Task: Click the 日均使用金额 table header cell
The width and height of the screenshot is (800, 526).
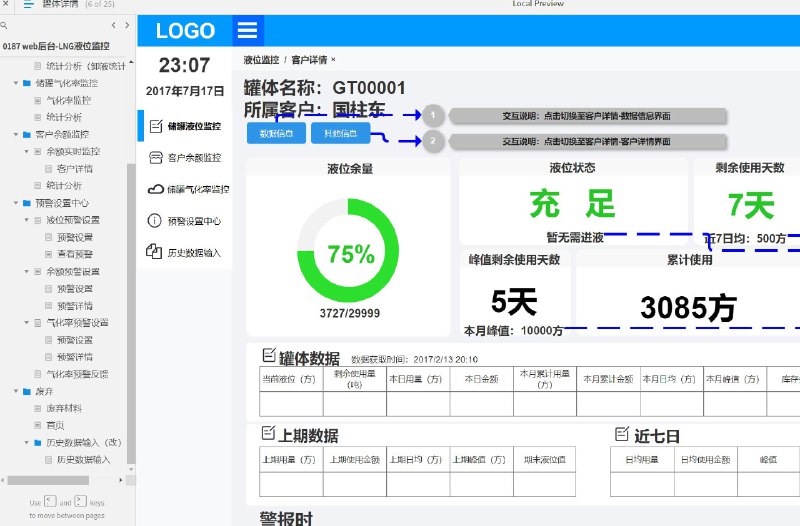Action: pos(706,460)
